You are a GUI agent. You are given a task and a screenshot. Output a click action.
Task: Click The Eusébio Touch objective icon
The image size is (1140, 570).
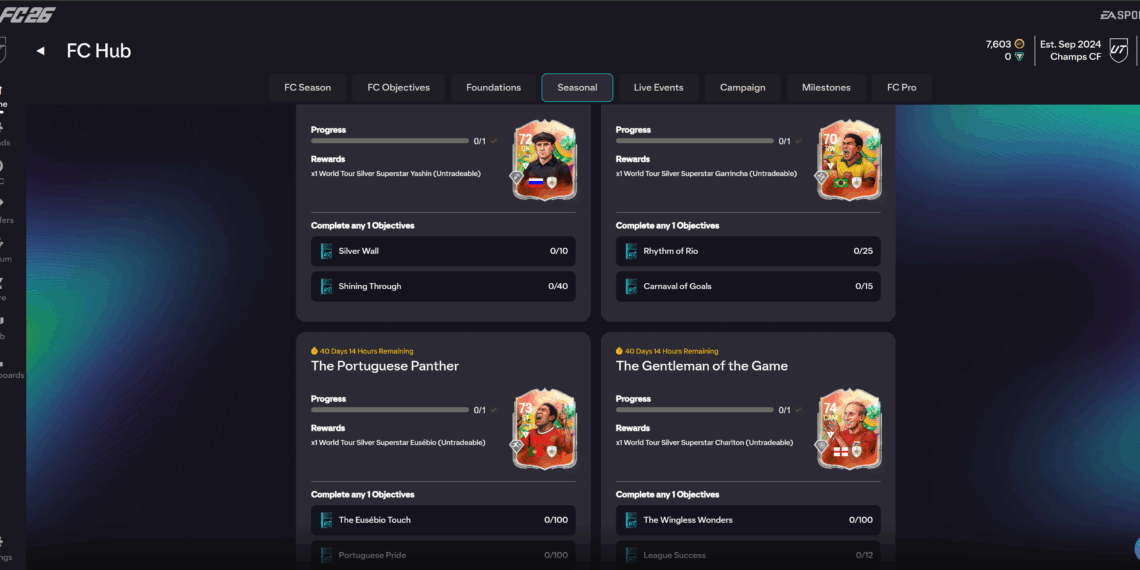point(326,520)
